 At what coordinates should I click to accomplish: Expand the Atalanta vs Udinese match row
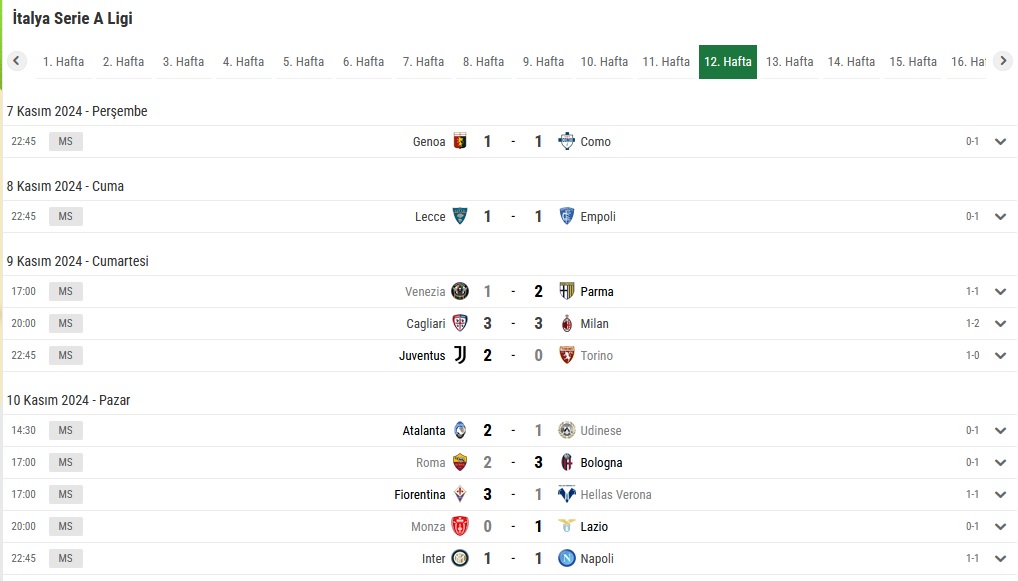[x=1000, y=430]
